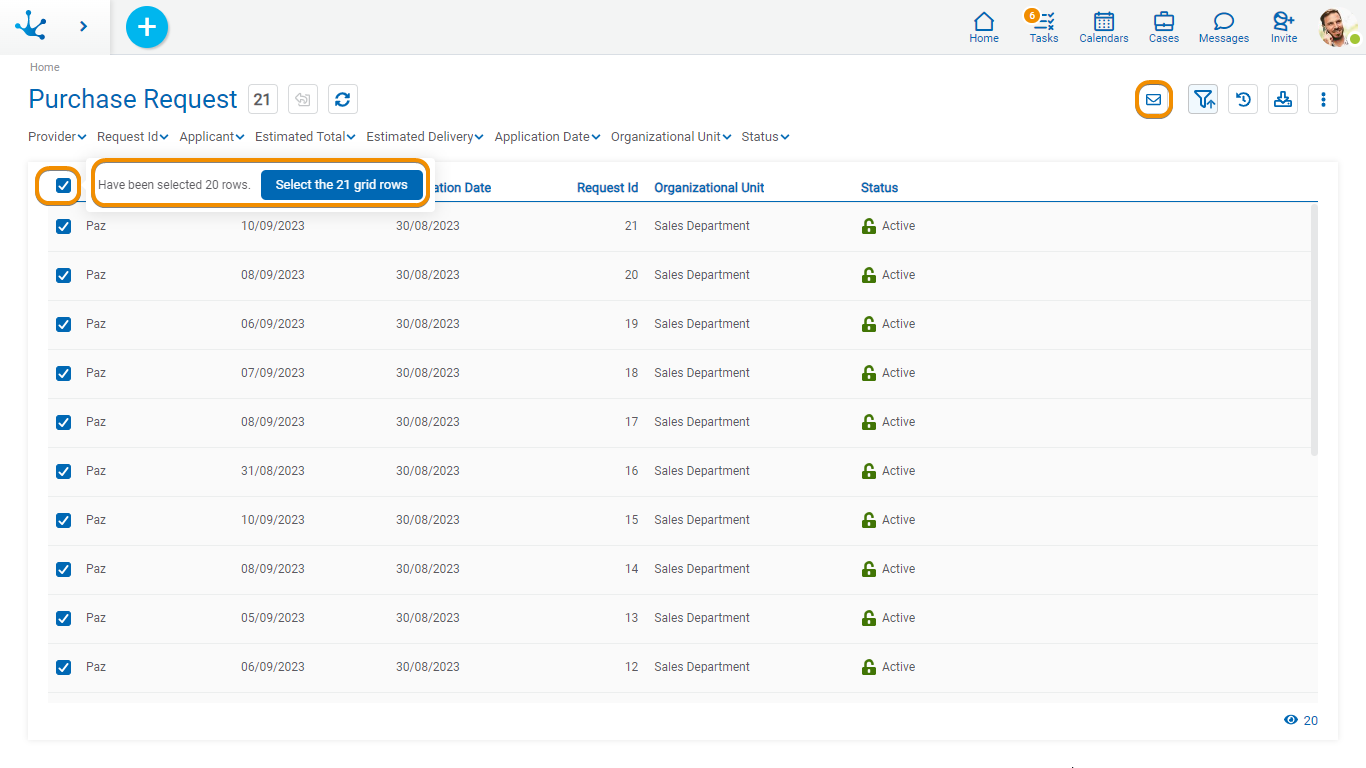Click the Home breadcrumb link
1366x768 pixels.
click(45, 67)
